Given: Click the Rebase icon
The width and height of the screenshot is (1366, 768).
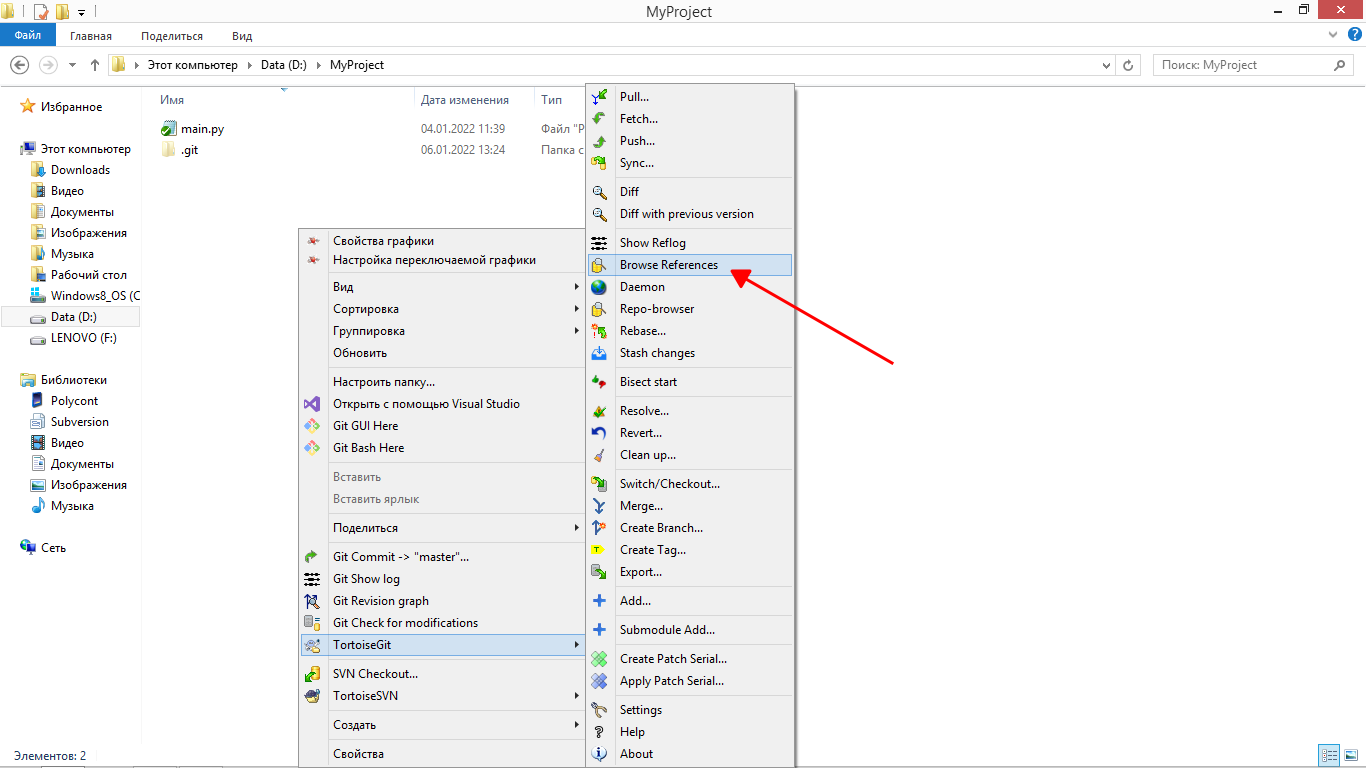Looking at the screenshot, I should tap(599, 331).
